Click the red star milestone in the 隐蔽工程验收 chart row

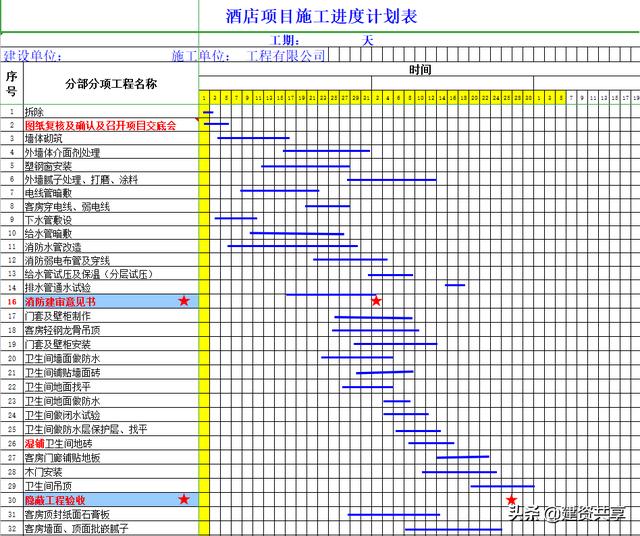tap(511, 500)
